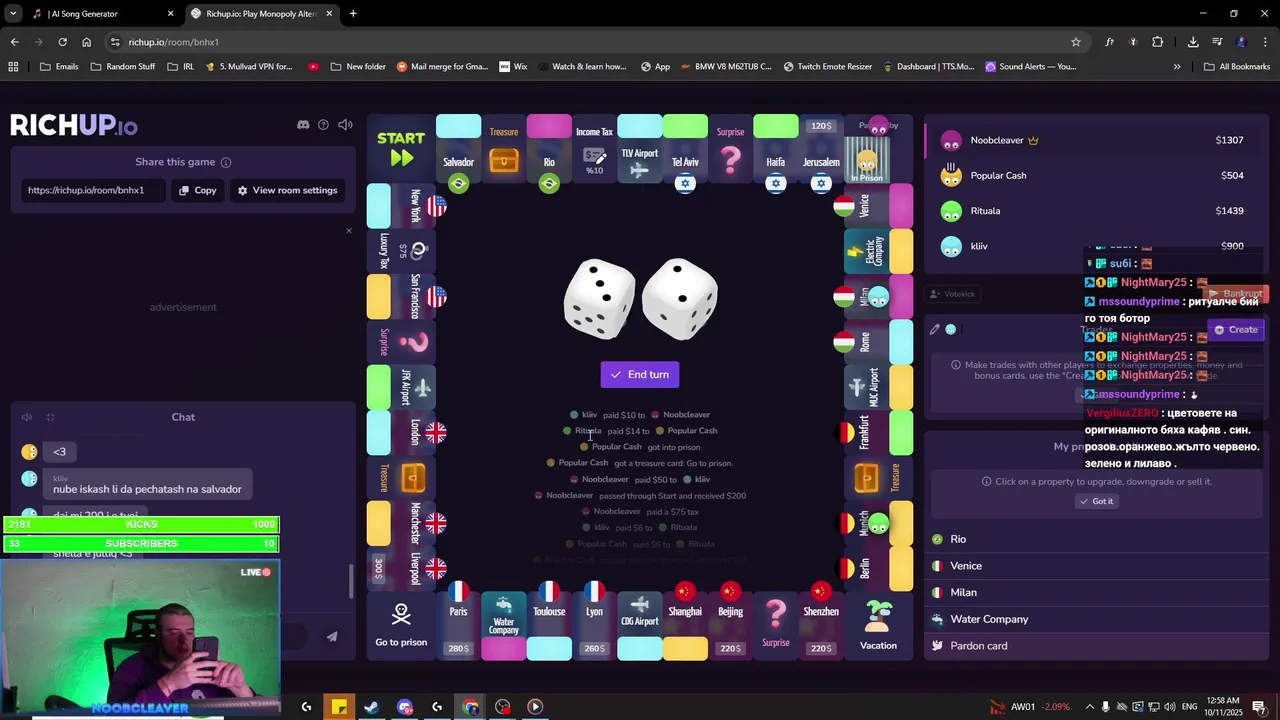Copy the room link
Screen dimensions: 1280x720
point(197,190)
